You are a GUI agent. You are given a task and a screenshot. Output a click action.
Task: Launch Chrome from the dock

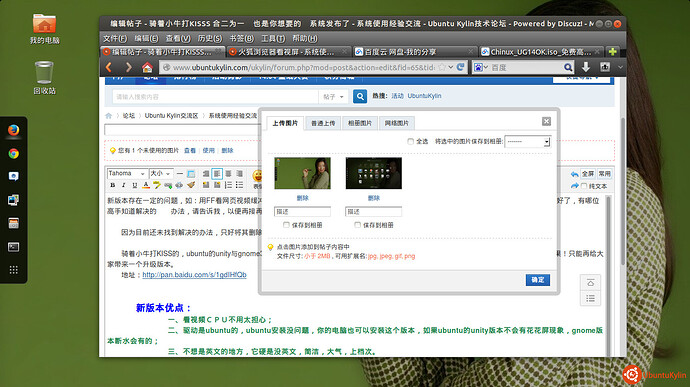click(14, 154)
